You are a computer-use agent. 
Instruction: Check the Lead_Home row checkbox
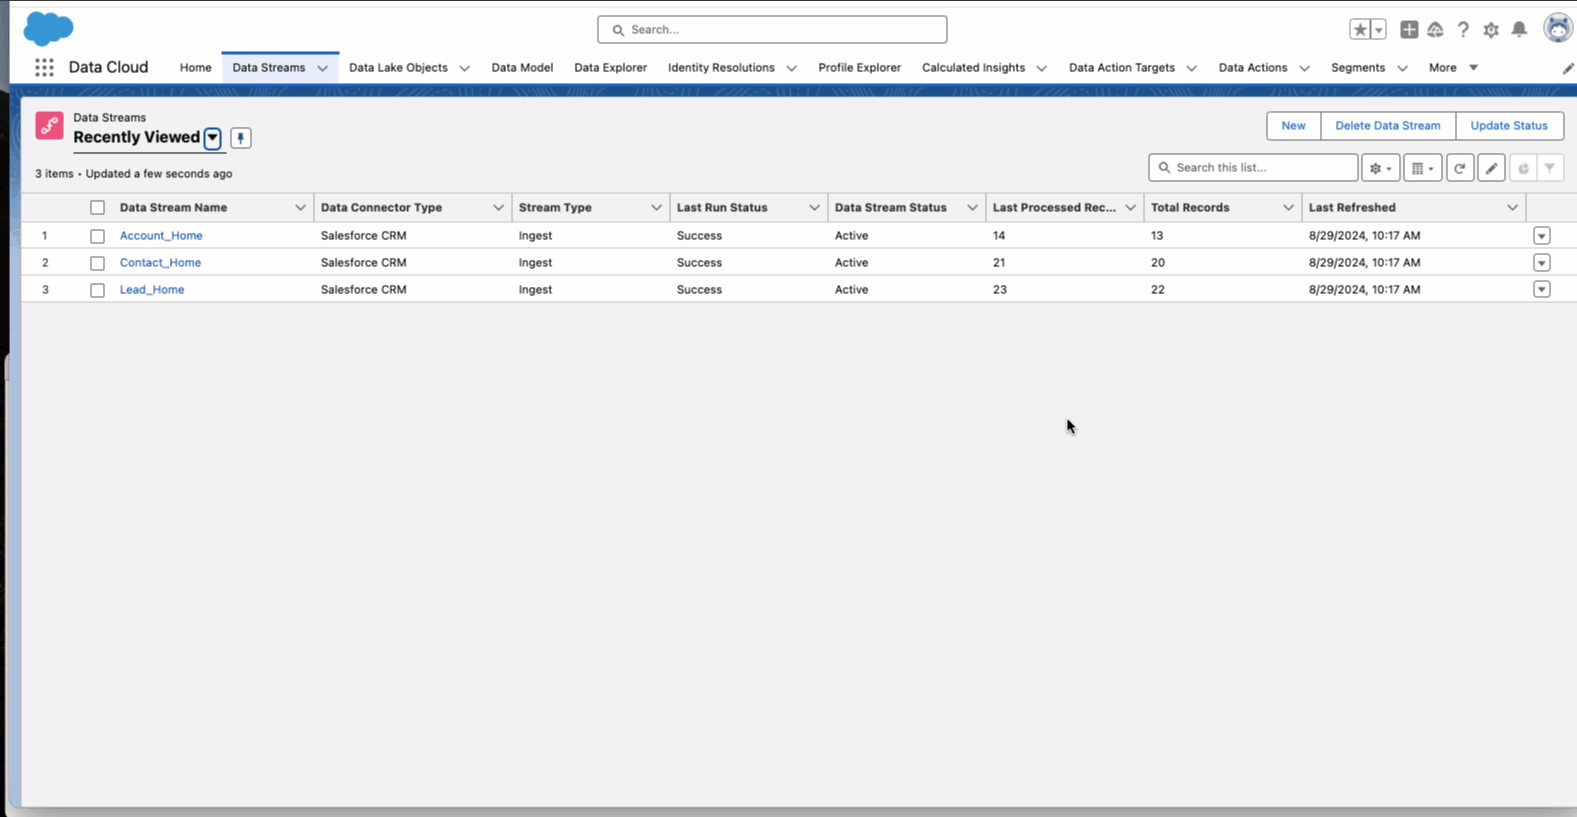pyautogui.click(x=97, y=290)
